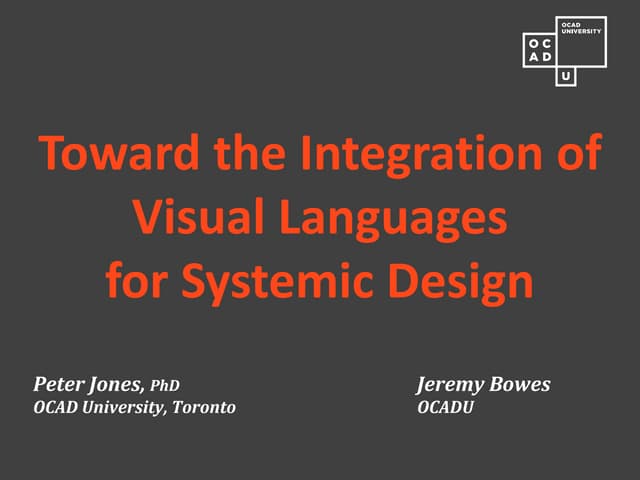
Task: Click the 'OCAD University, Toronto' affiliation
Action: click(x=135, y=408)
